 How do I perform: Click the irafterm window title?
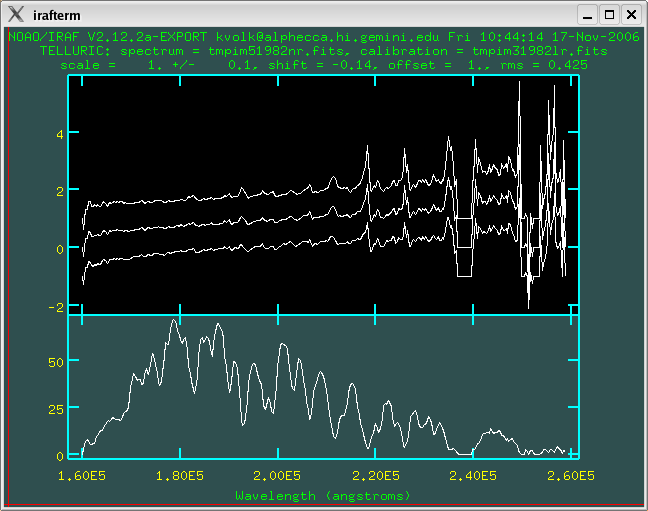click(x=57, y=15)
